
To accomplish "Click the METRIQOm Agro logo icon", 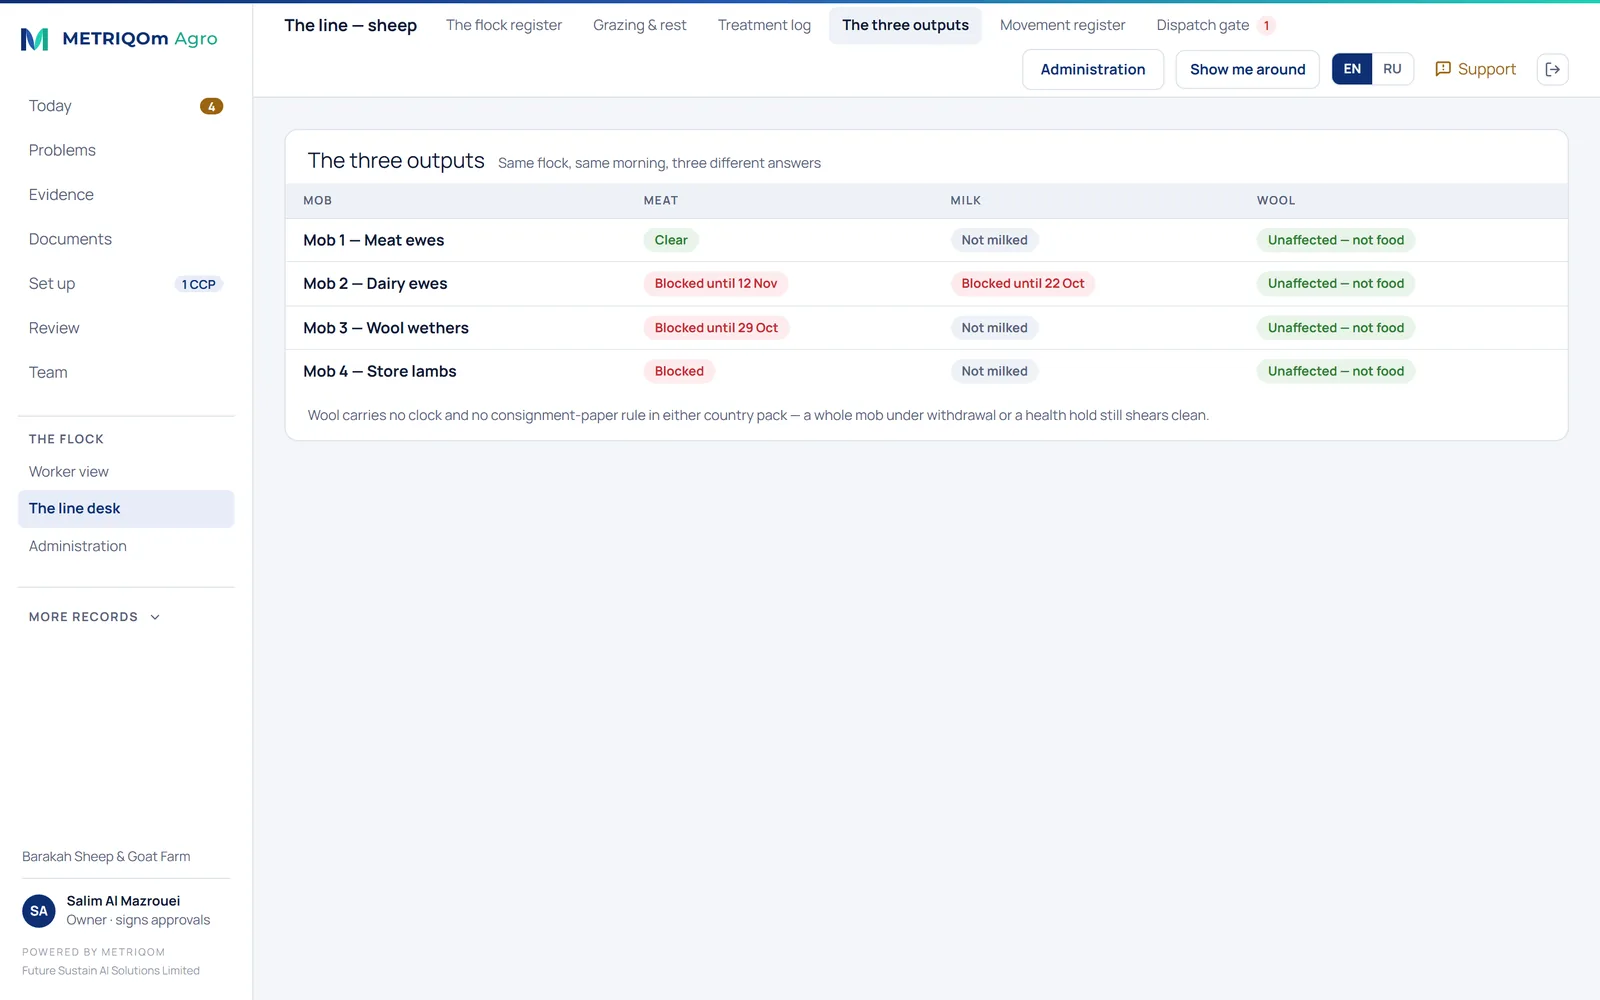I will 35,39.
